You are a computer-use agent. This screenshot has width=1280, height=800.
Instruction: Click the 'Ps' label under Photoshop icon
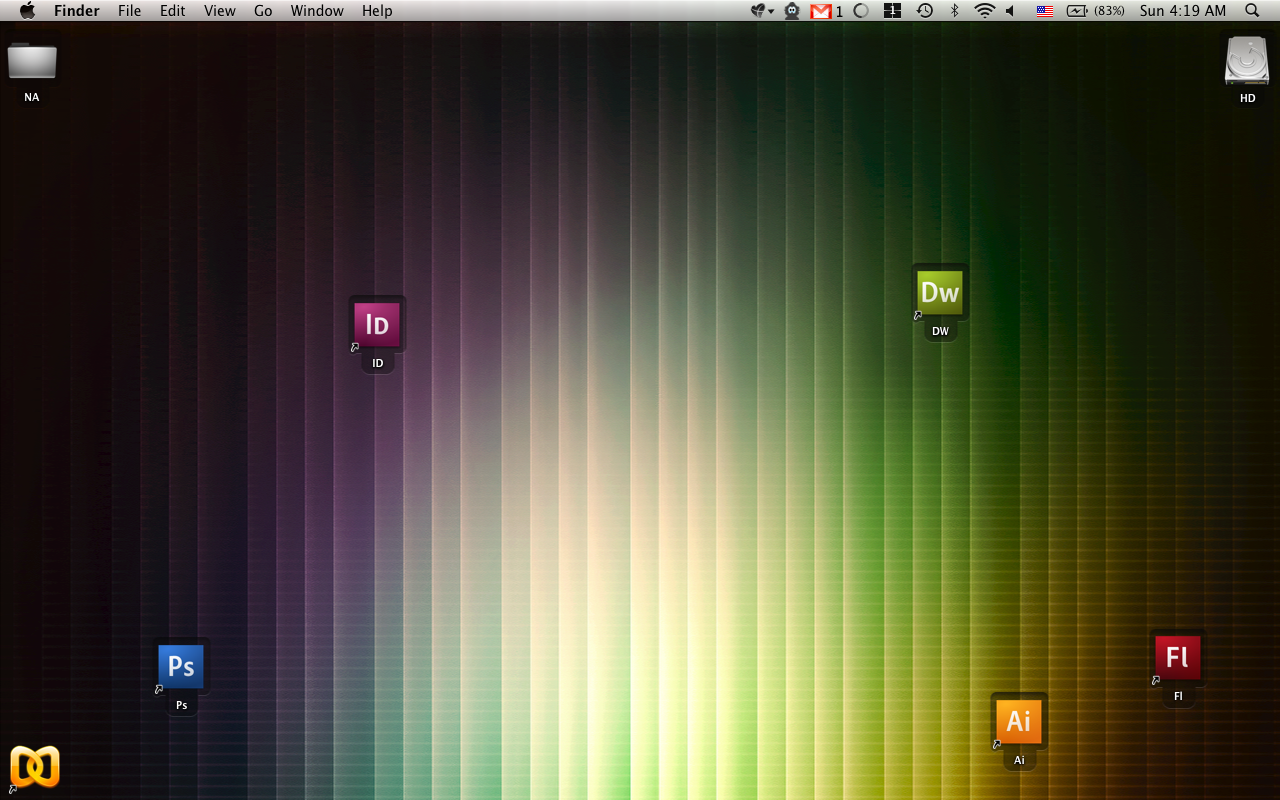click(182, 705)
